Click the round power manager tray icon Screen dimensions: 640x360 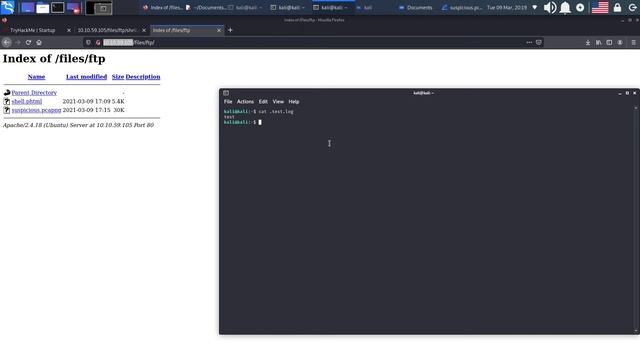click(x=580, y=7)
